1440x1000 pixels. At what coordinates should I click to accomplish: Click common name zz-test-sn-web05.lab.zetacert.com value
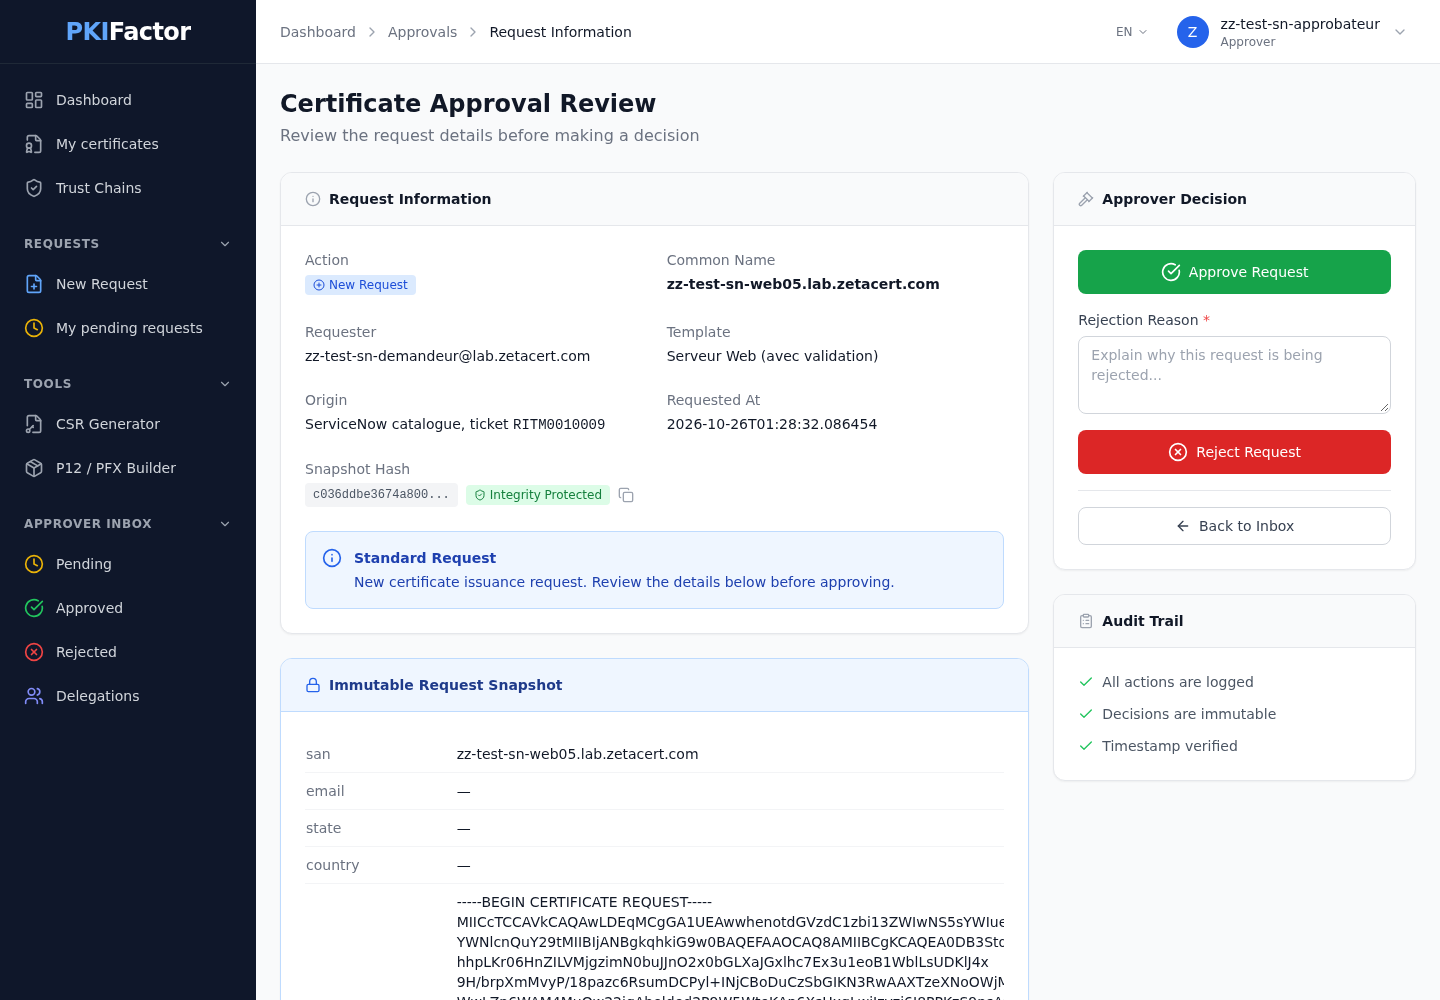tap(803, 284)
